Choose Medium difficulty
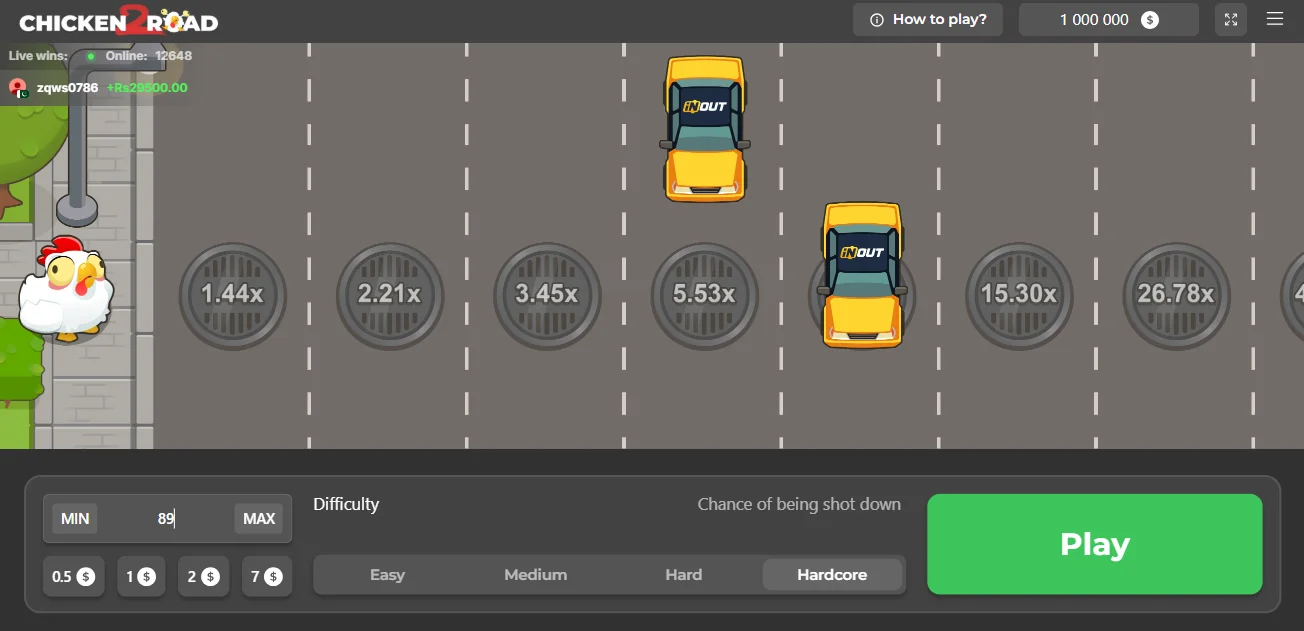Image resolution: width=1304 pixels, height=631 pixels. [535, 575]
